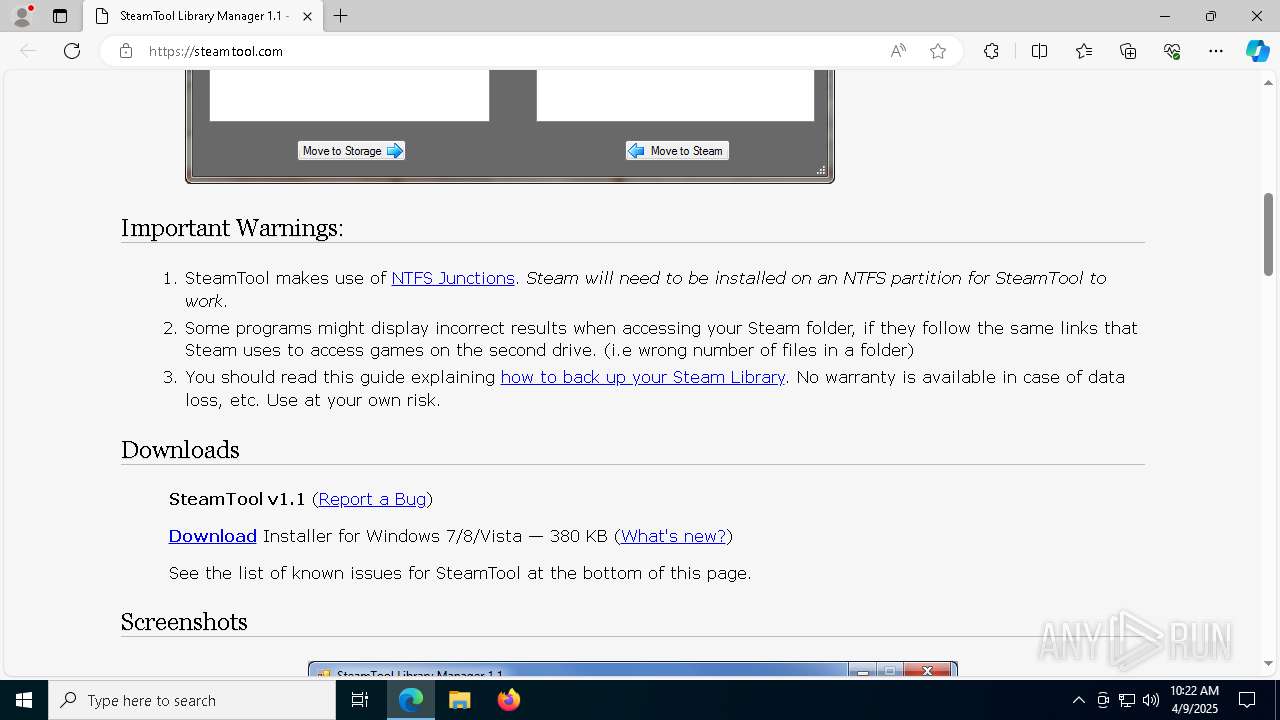Click the page scroll down arrow
The width and height of the screenshot is (1280, 720).
pyautogui.click(x=1268, y=663)
